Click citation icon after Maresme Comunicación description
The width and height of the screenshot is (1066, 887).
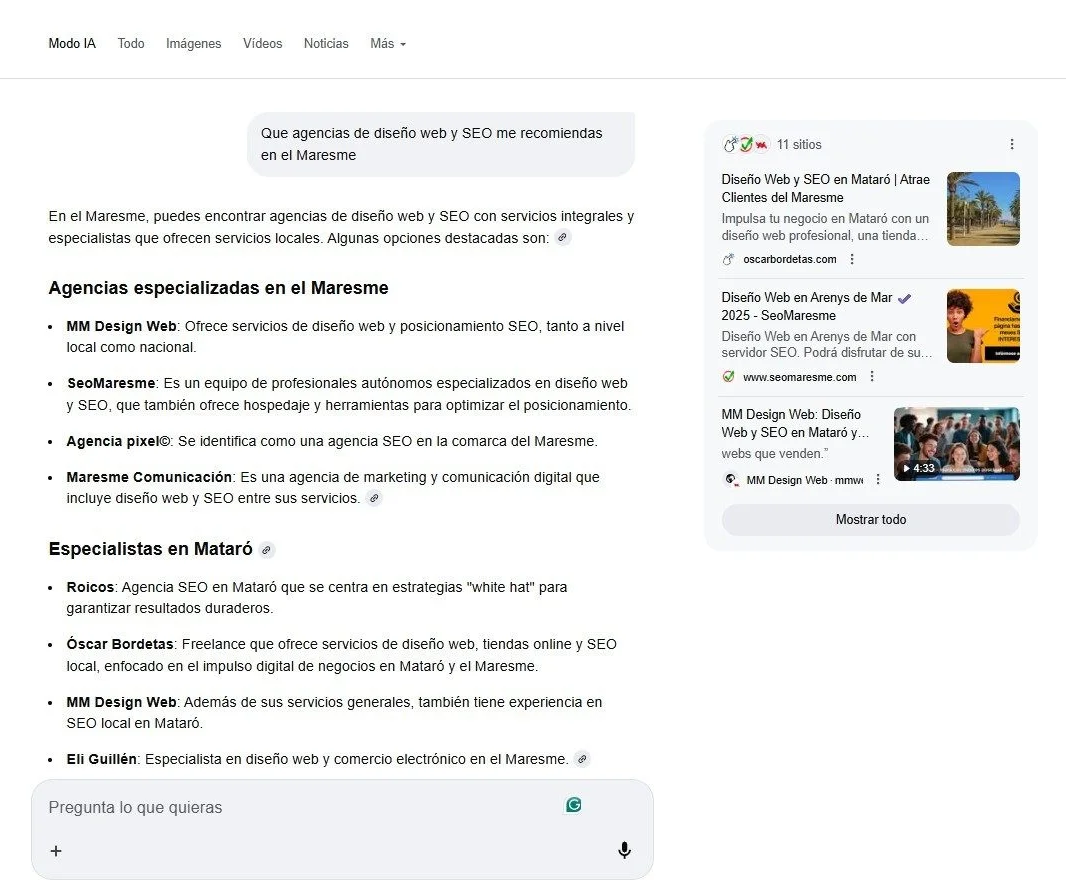click(375, 498)
